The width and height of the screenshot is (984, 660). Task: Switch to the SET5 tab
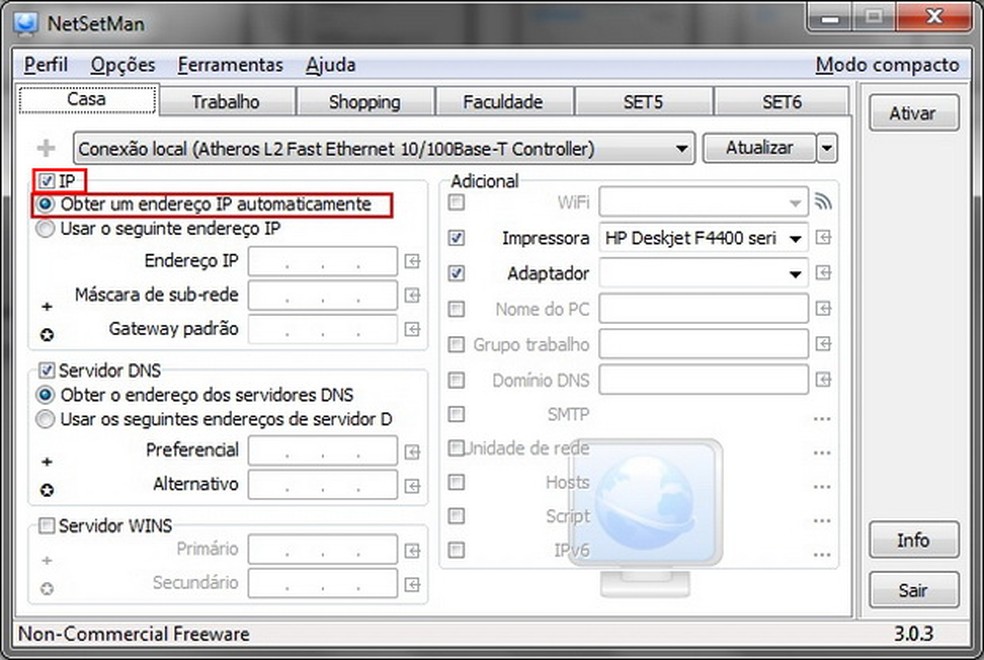coord(643,102)
